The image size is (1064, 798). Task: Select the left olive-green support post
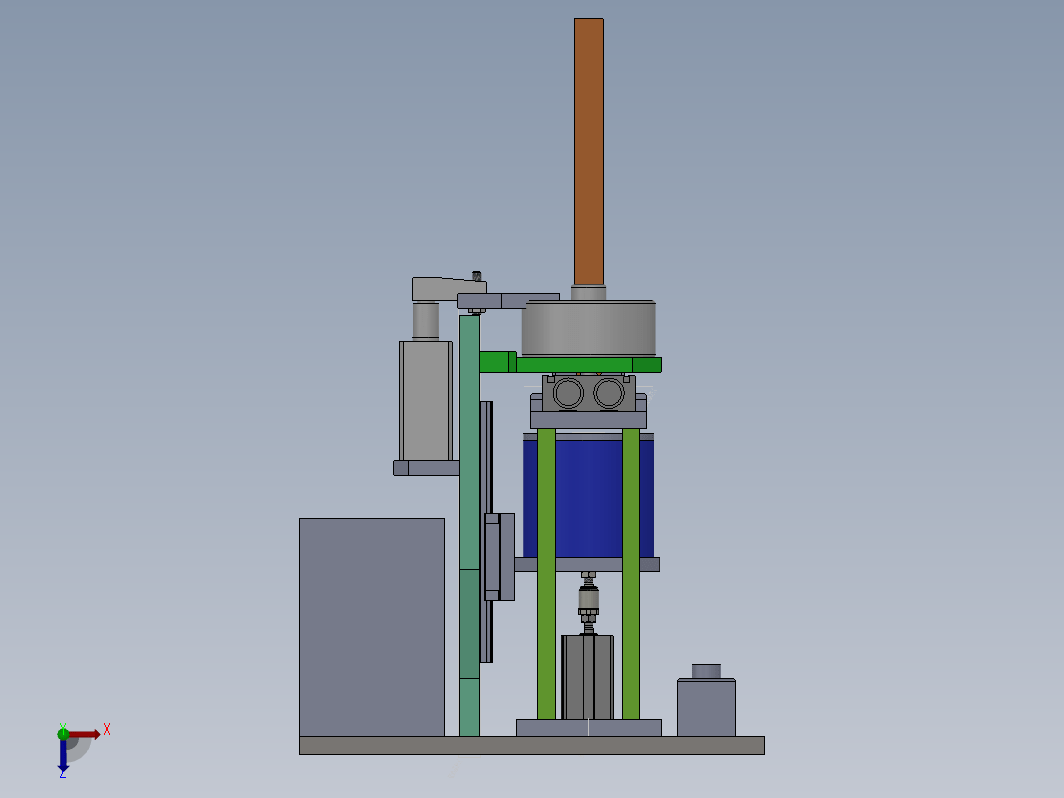click(546, 573)
